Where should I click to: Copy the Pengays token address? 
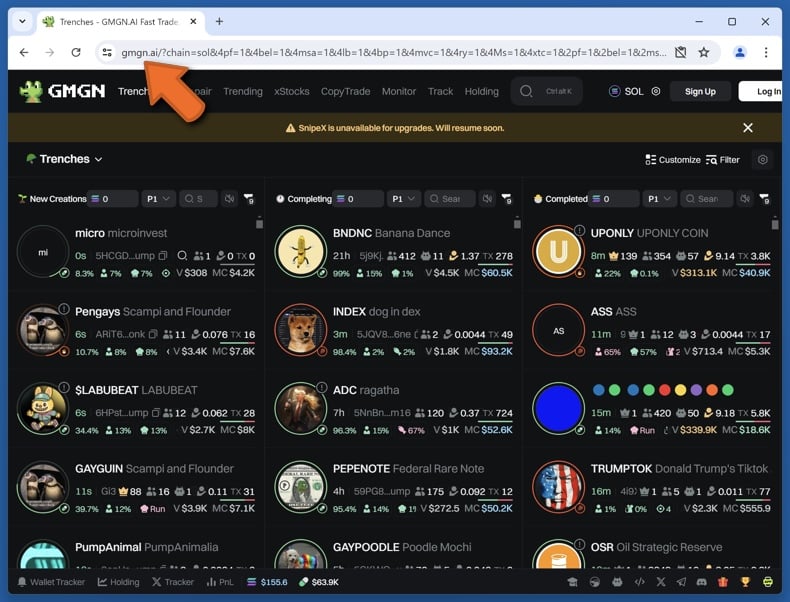click(x=153, y=334)
